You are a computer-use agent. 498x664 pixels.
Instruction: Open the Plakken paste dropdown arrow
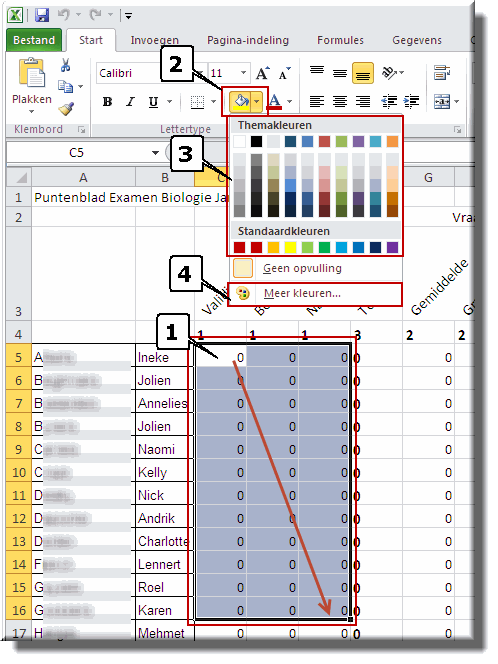tap(31, 112)
